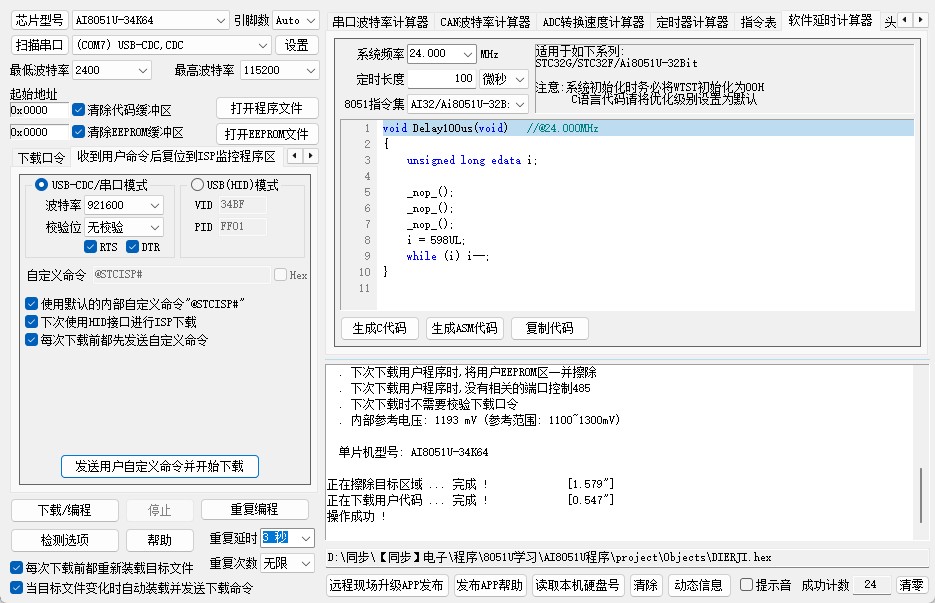Screen dimensions: 935x603
Task: Click 生成C代码 button
Action: point(379,328)
